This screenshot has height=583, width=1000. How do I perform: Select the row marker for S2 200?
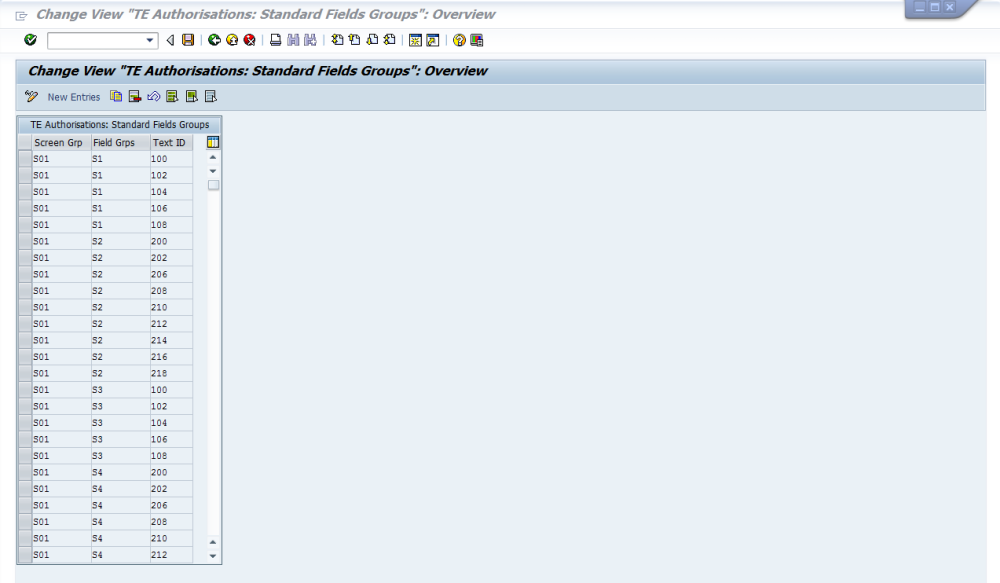(25, 241)
